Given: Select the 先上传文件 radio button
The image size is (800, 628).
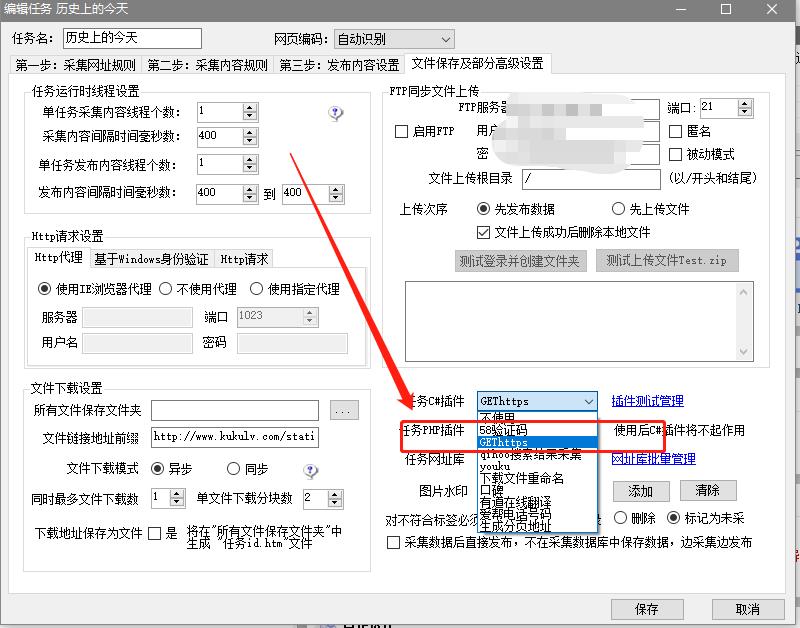Looking at the screenshot, I should (x=618, y=209).
